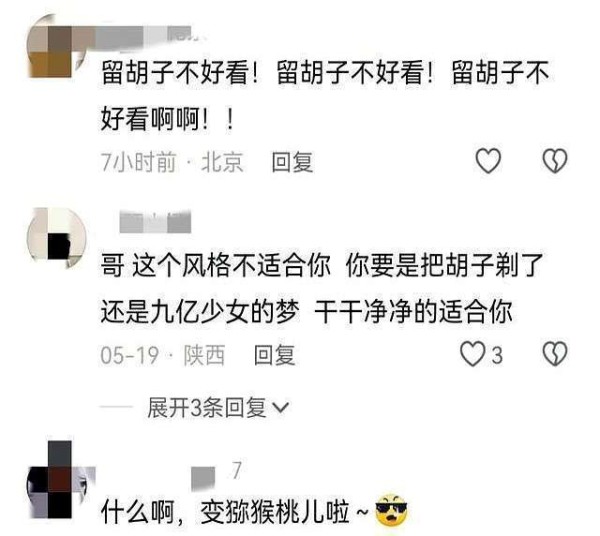This screenshot has width=600, height=536.
Task: Open third commenter's dark avatar
Action: tap(58, 479)
